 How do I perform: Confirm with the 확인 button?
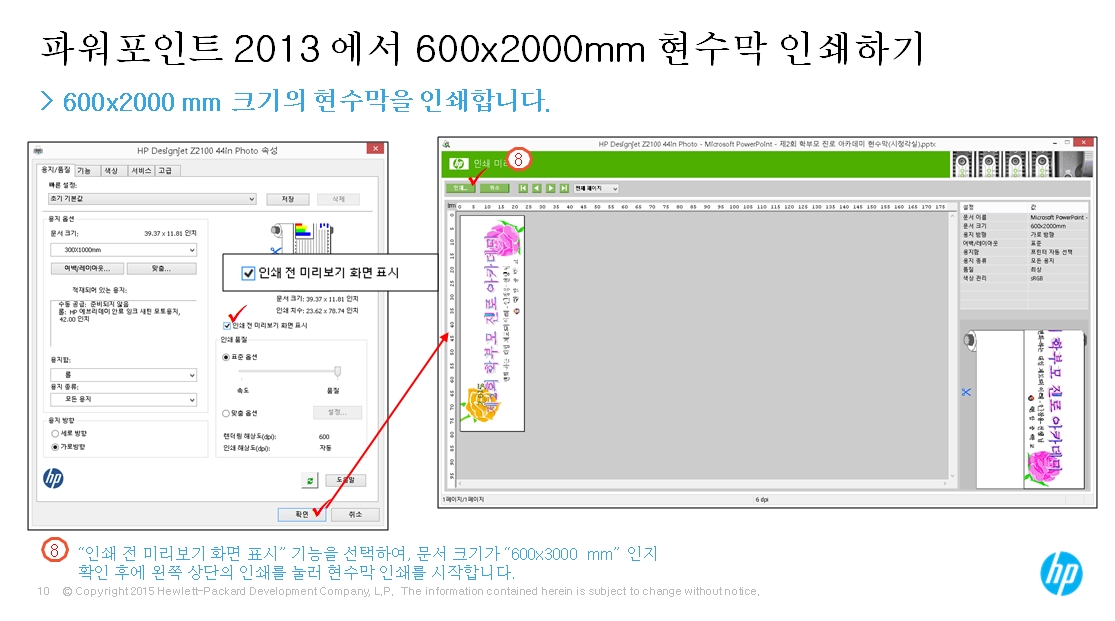tap(302, 514)
